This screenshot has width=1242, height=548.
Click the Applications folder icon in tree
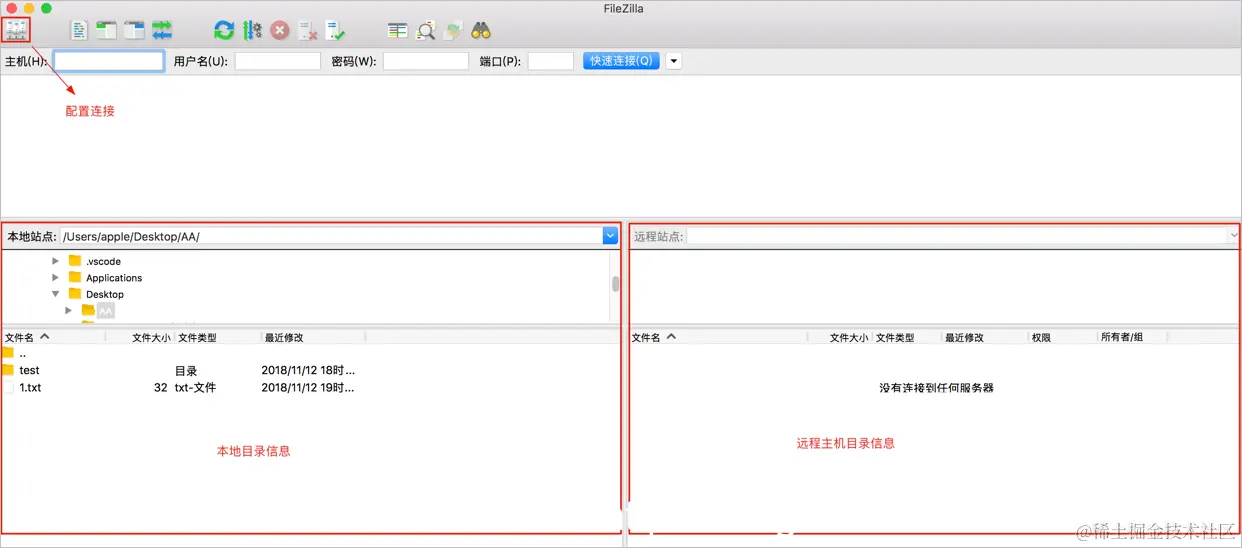pyautogui.click(x=75, y=278)
